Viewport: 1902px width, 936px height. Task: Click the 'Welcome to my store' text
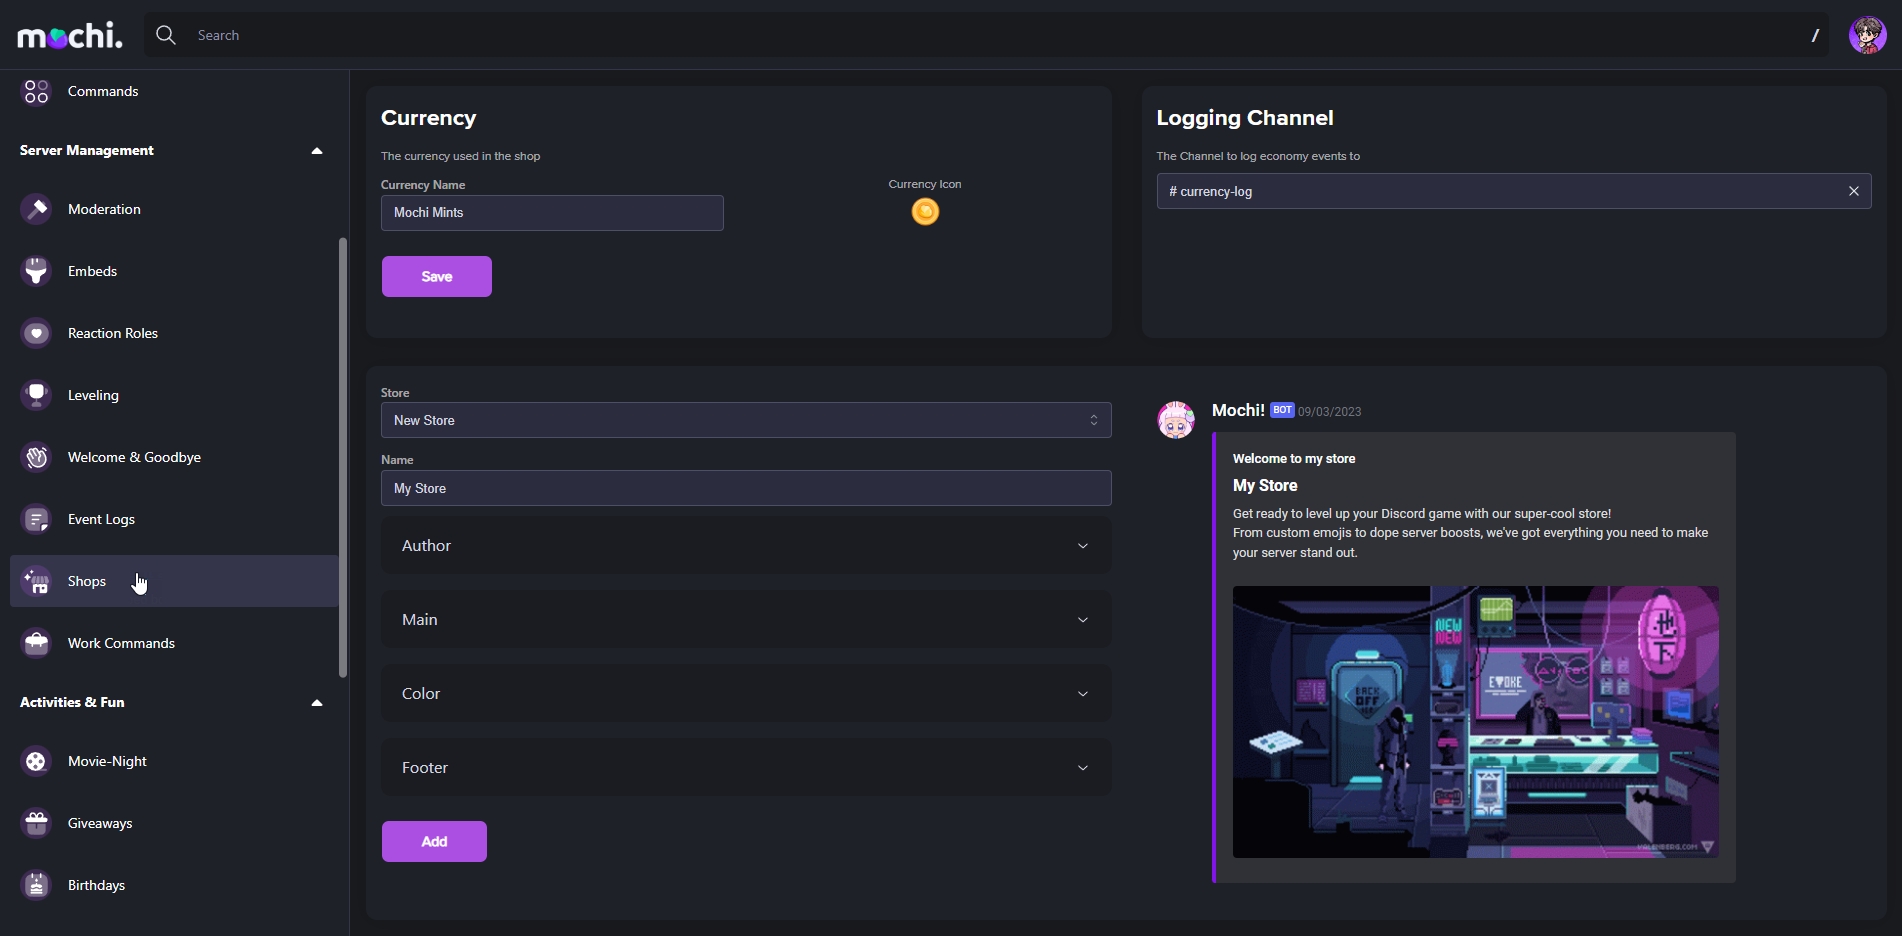coord(1294,459)
